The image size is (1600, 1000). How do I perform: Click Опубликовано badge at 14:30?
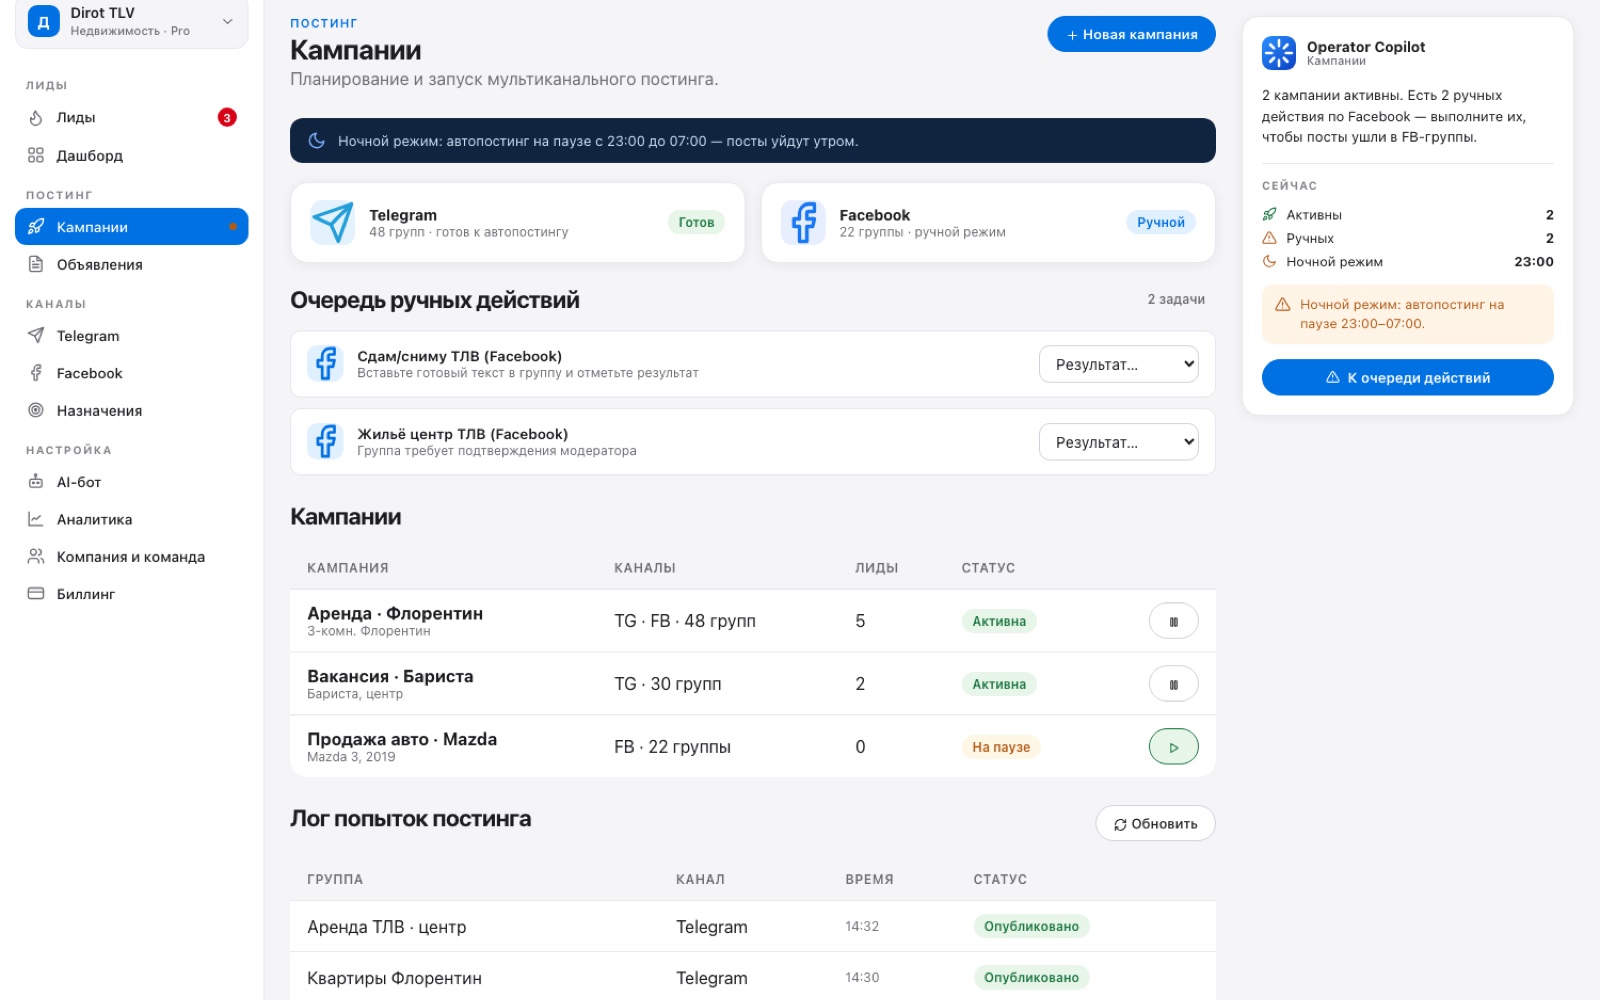pyautogui.click(x=1031, y=977)
